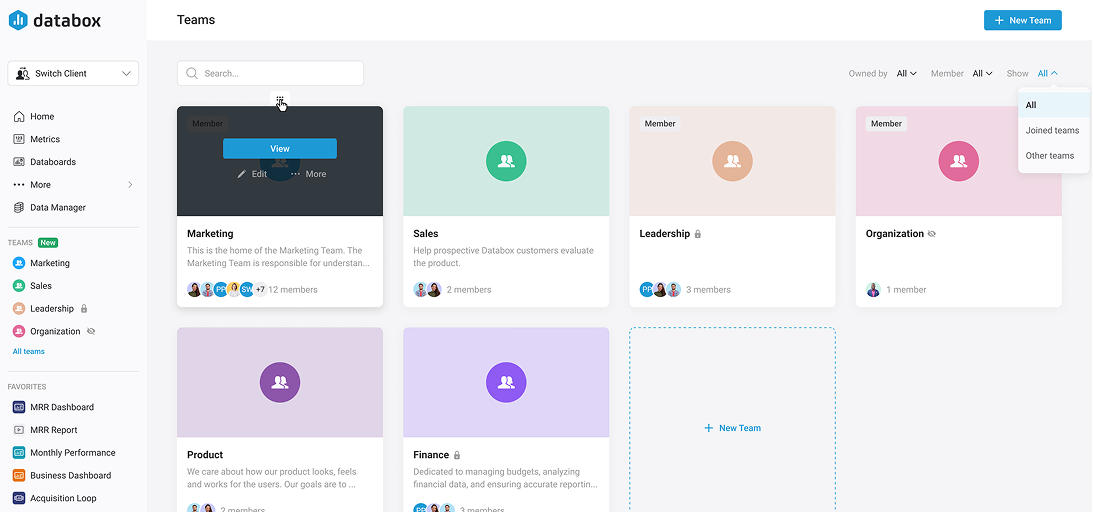
Task: Click All teams link
Action: tap(29, 352)
